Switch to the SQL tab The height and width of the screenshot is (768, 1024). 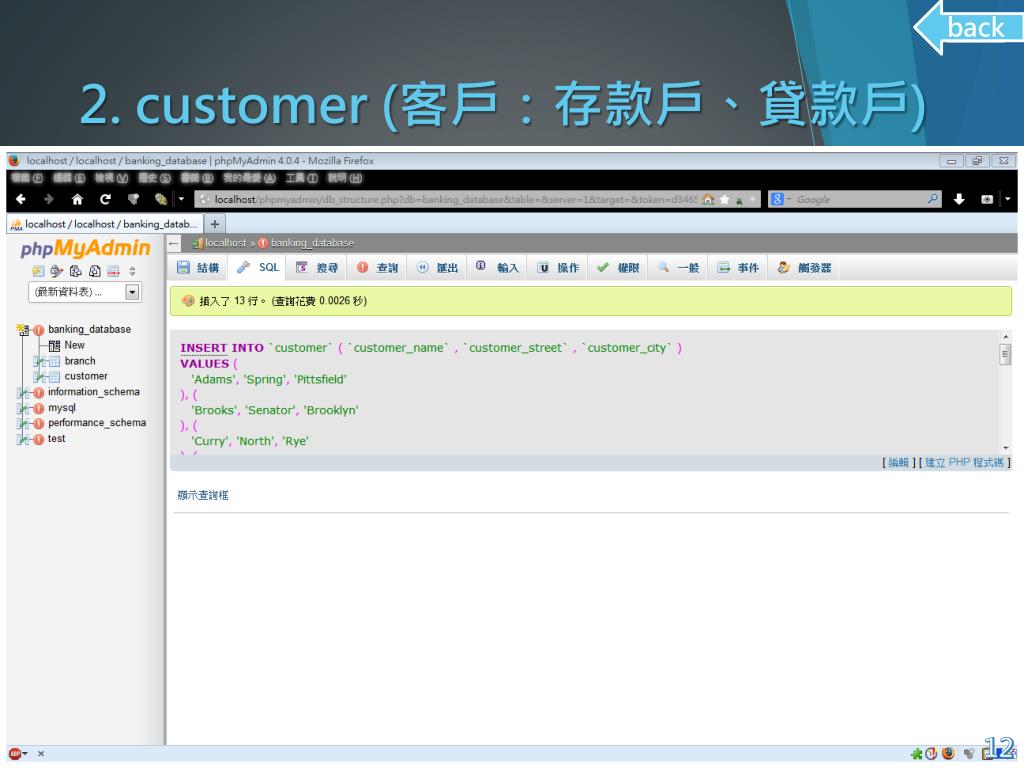pos(258,268)
